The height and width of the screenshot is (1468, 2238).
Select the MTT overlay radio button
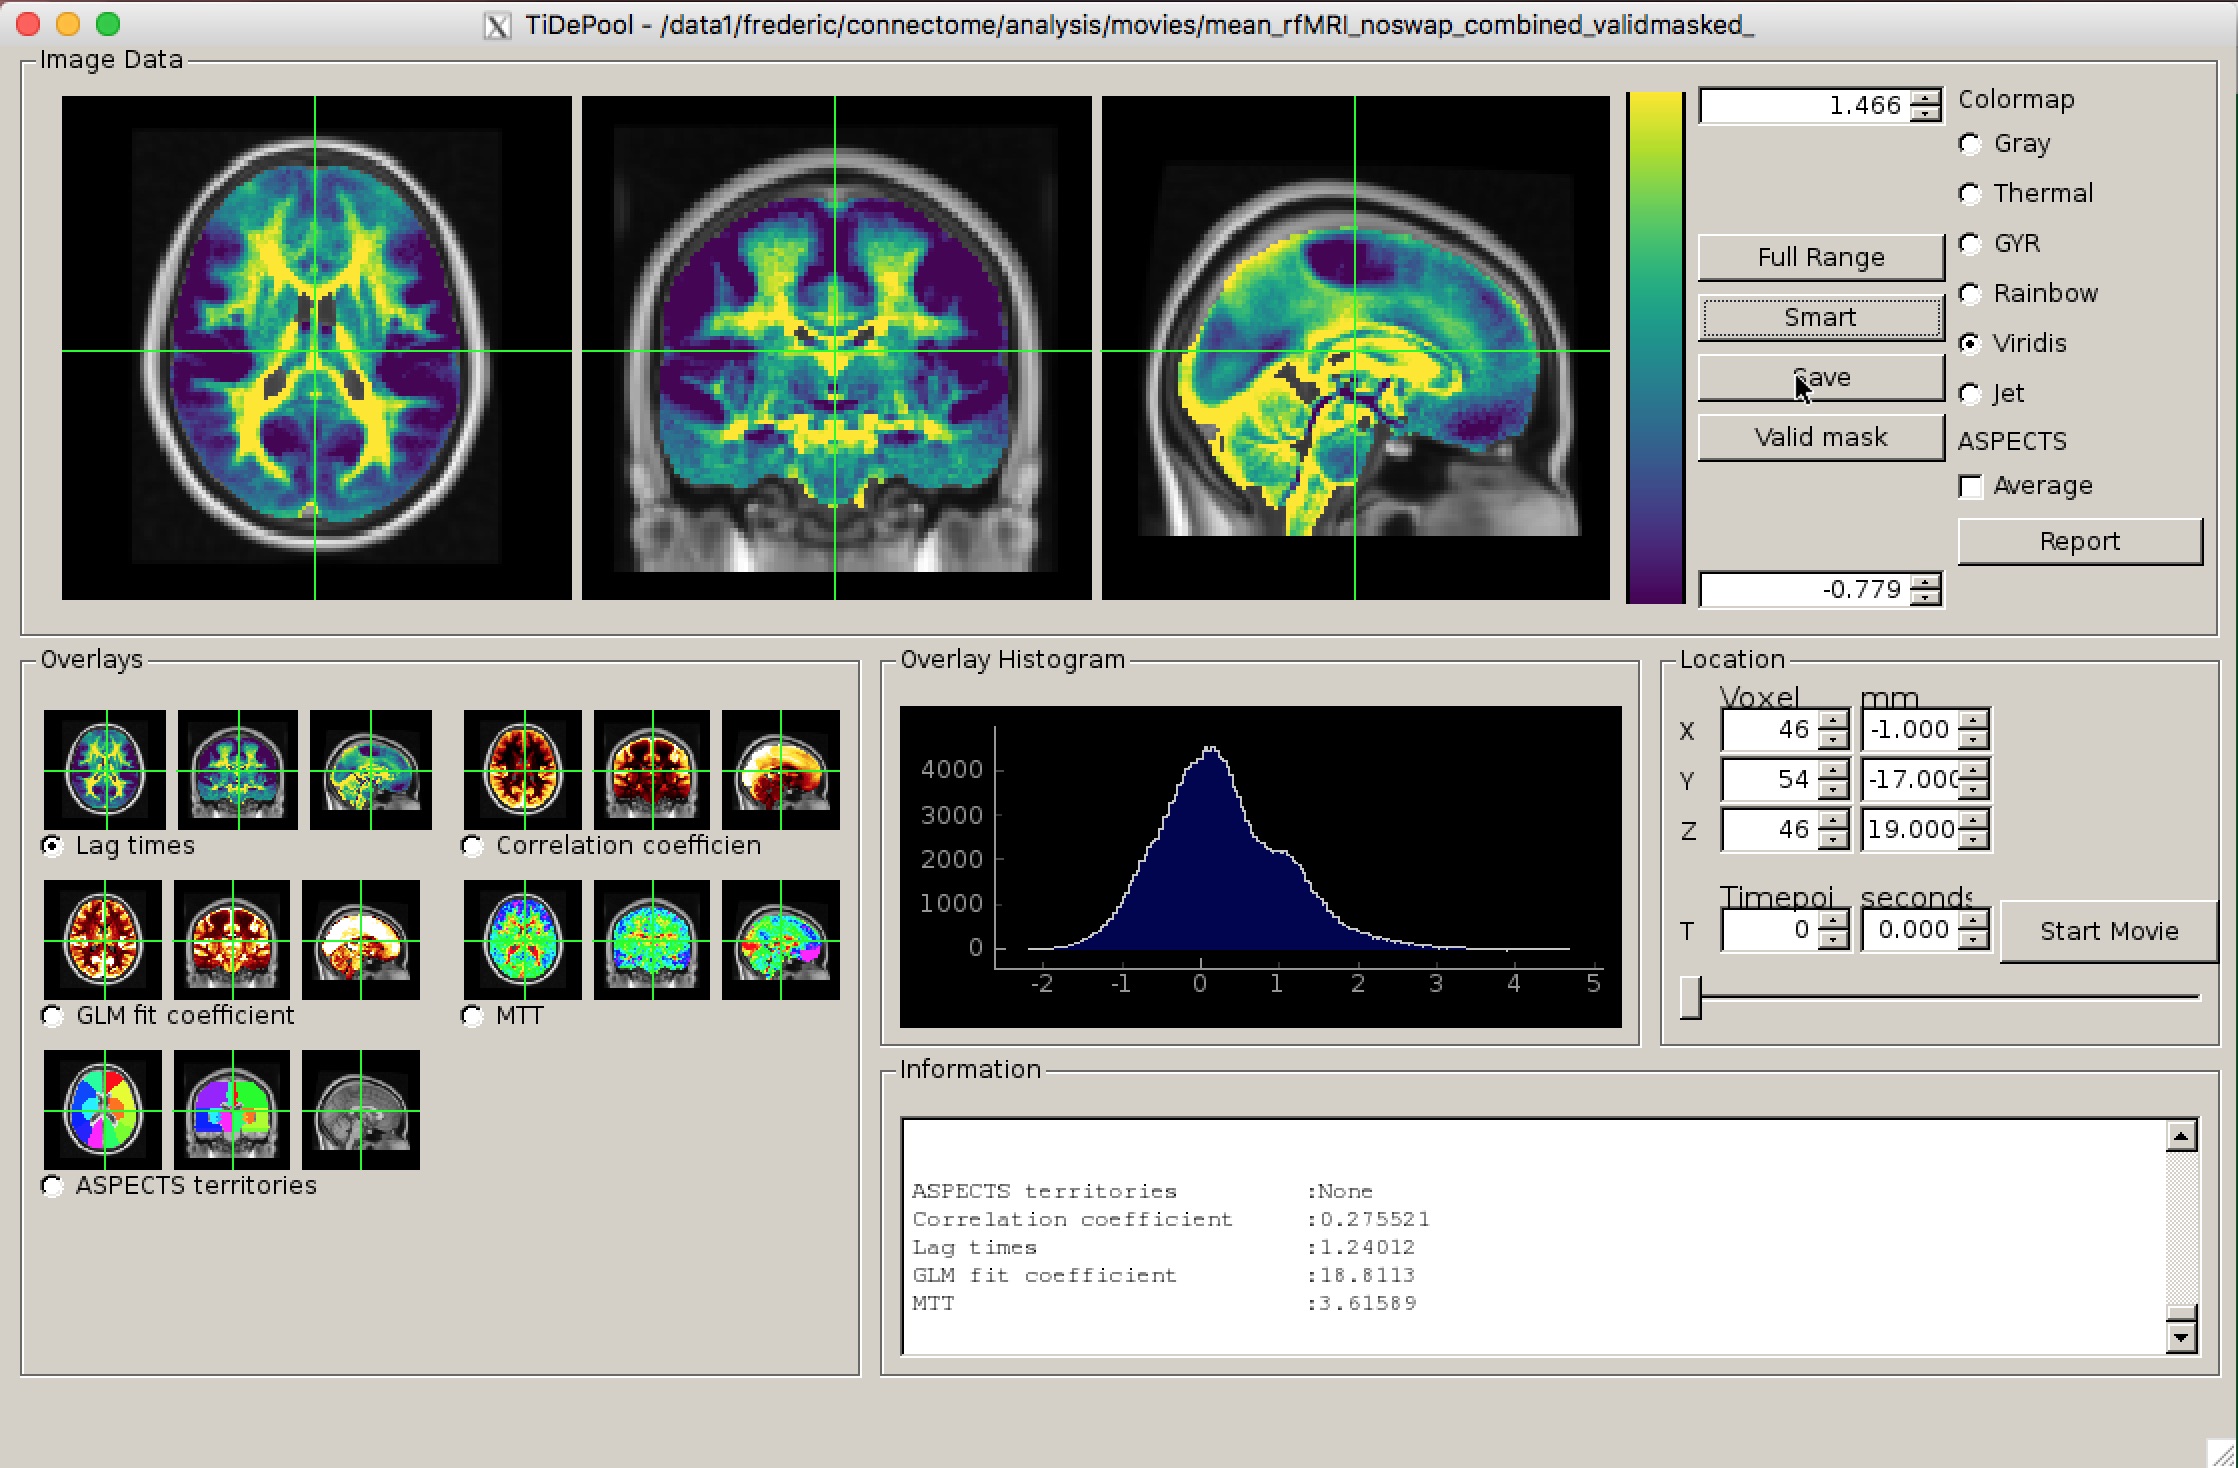[x=472, y=1016]
